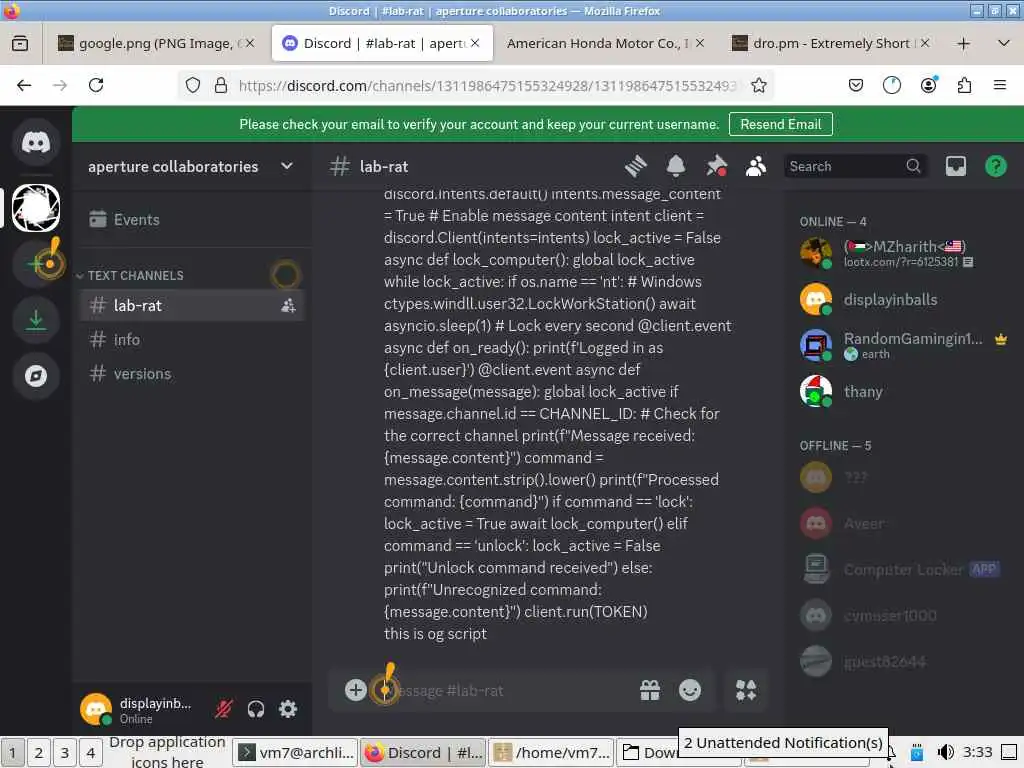This screenshot has width=1024, height=768.
Task: Switch to workspace 2 in taskbar
Action: [39, 752]
